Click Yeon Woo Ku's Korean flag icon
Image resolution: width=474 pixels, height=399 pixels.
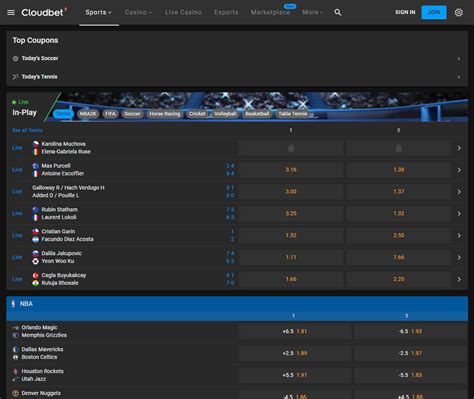36,261
